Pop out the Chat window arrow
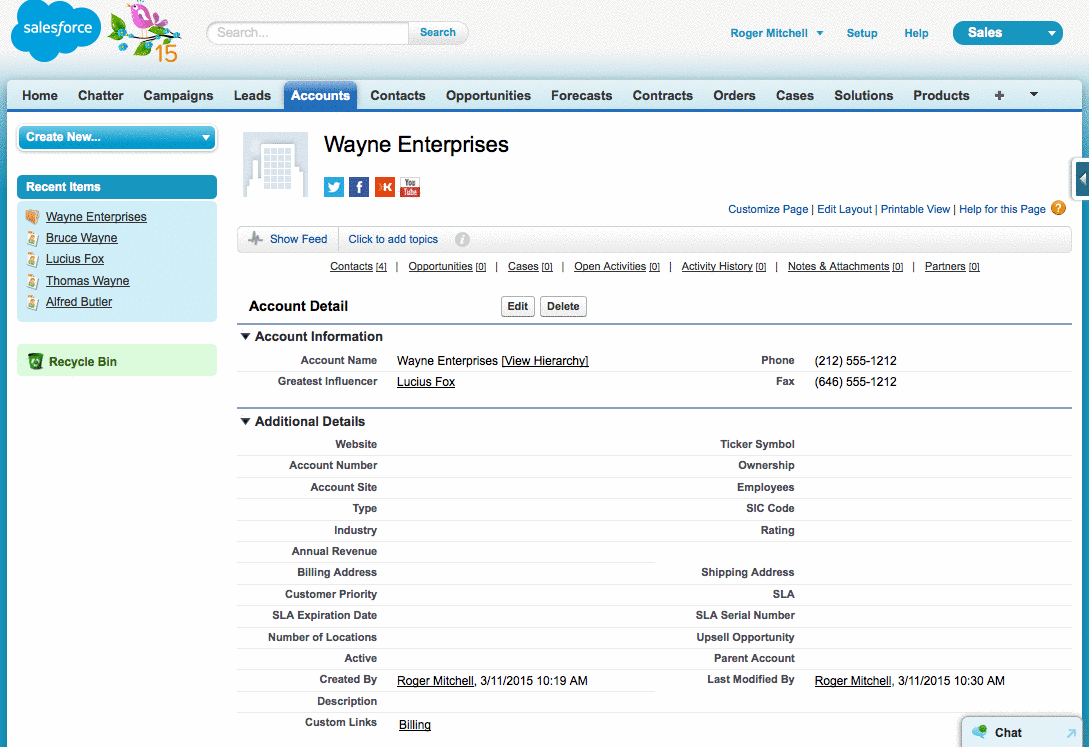 point(1071,732)
